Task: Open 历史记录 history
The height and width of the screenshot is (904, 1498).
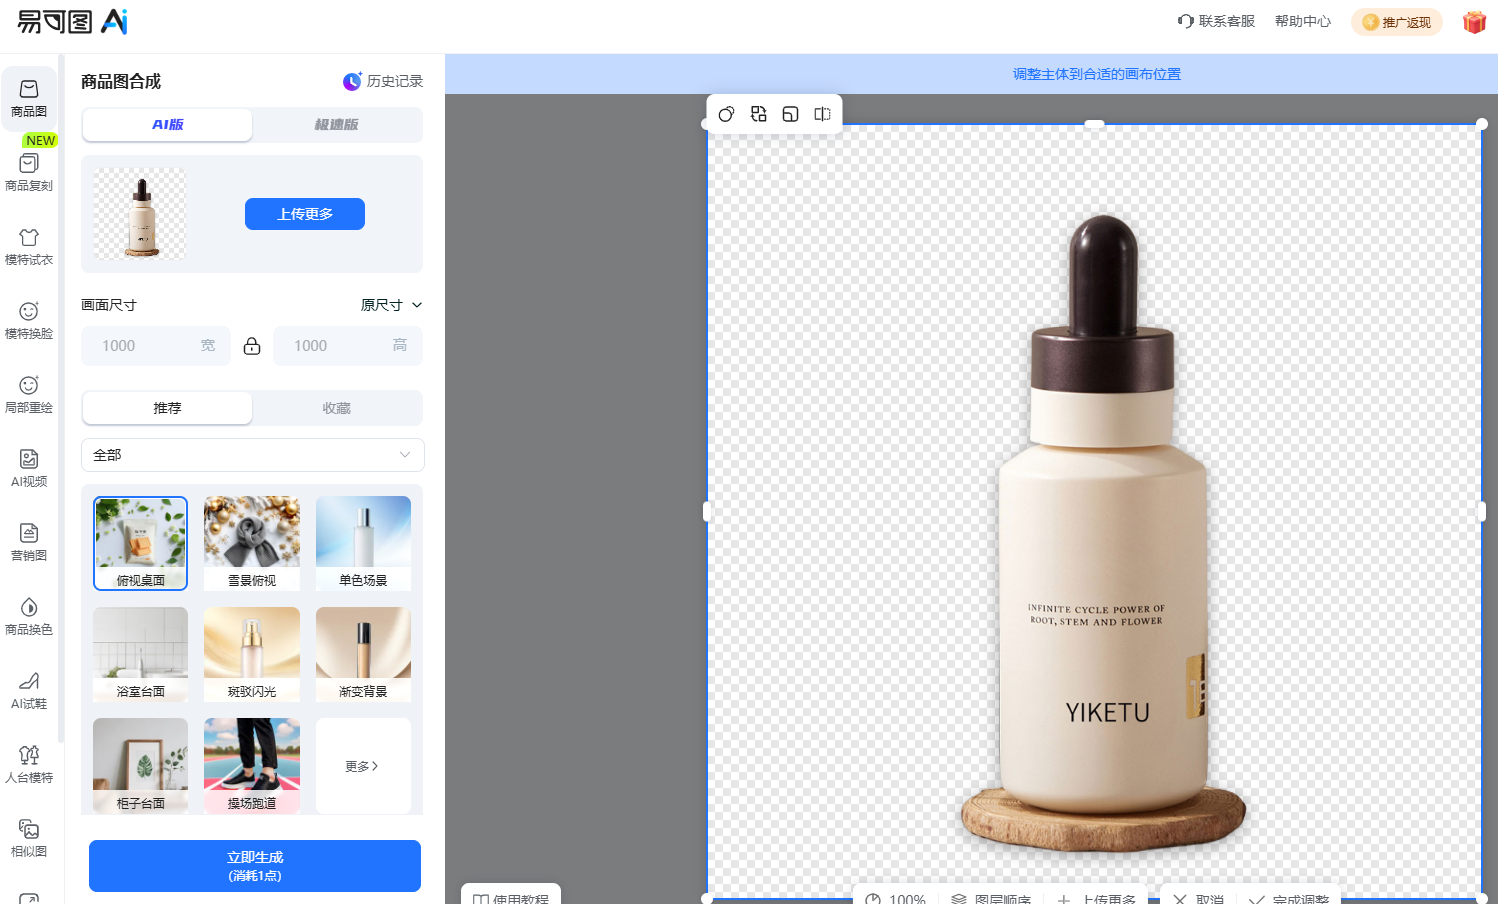Action: (x=383, y=81)
